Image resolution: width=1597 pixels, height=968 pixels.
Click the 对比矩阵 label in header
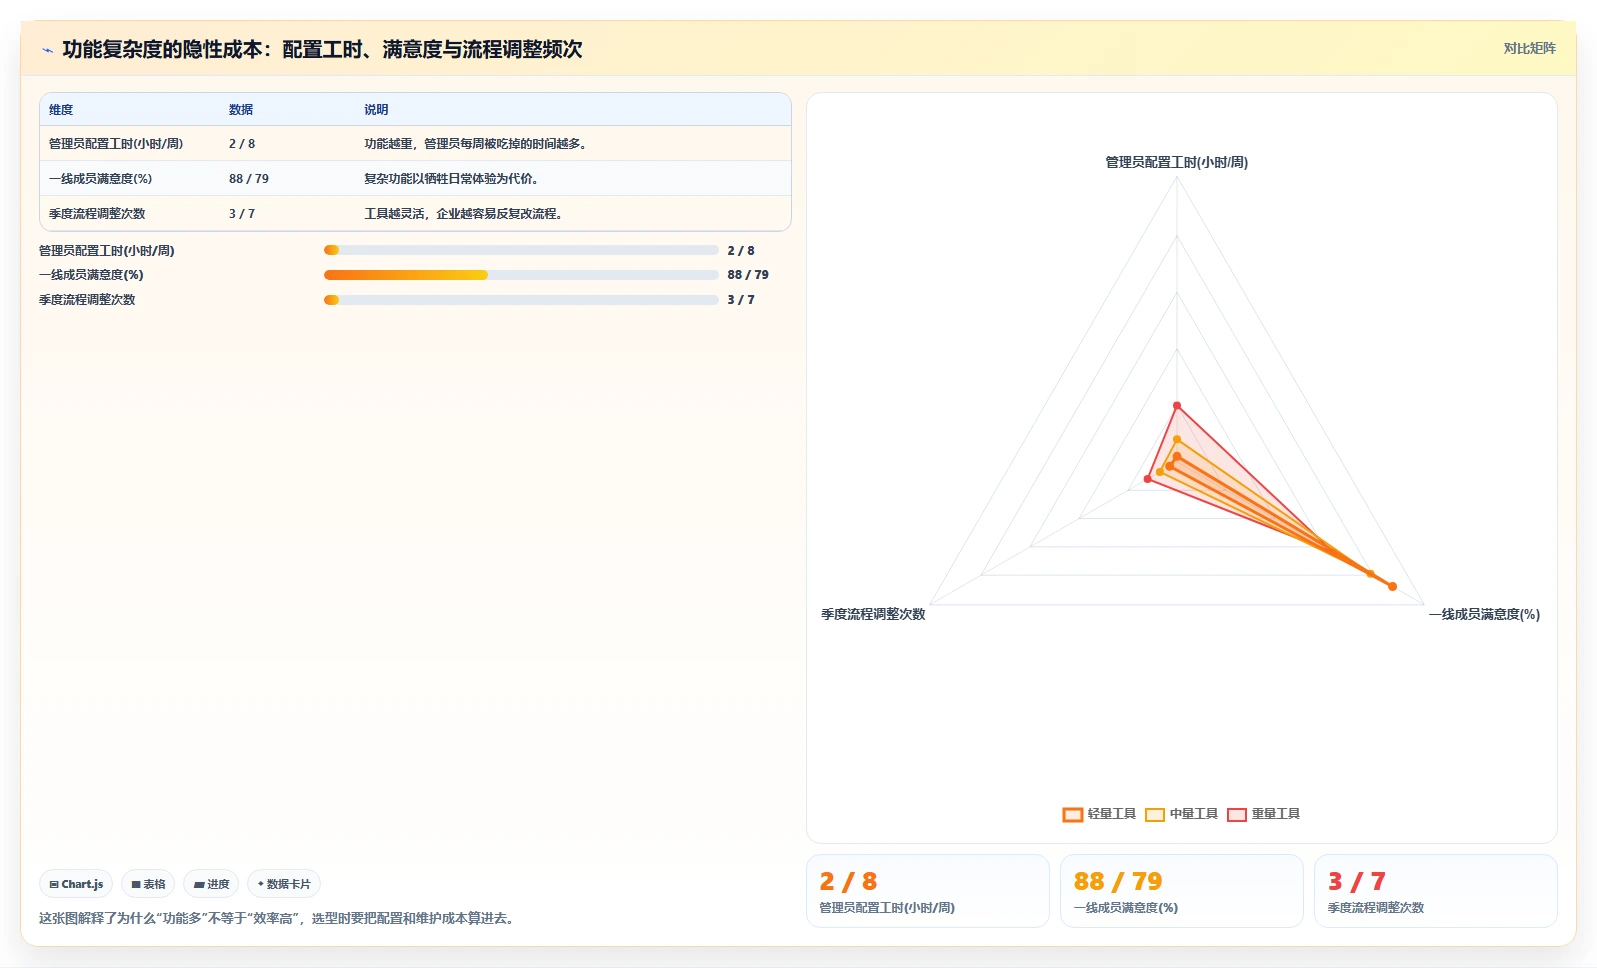click(x=1529, y=48)
